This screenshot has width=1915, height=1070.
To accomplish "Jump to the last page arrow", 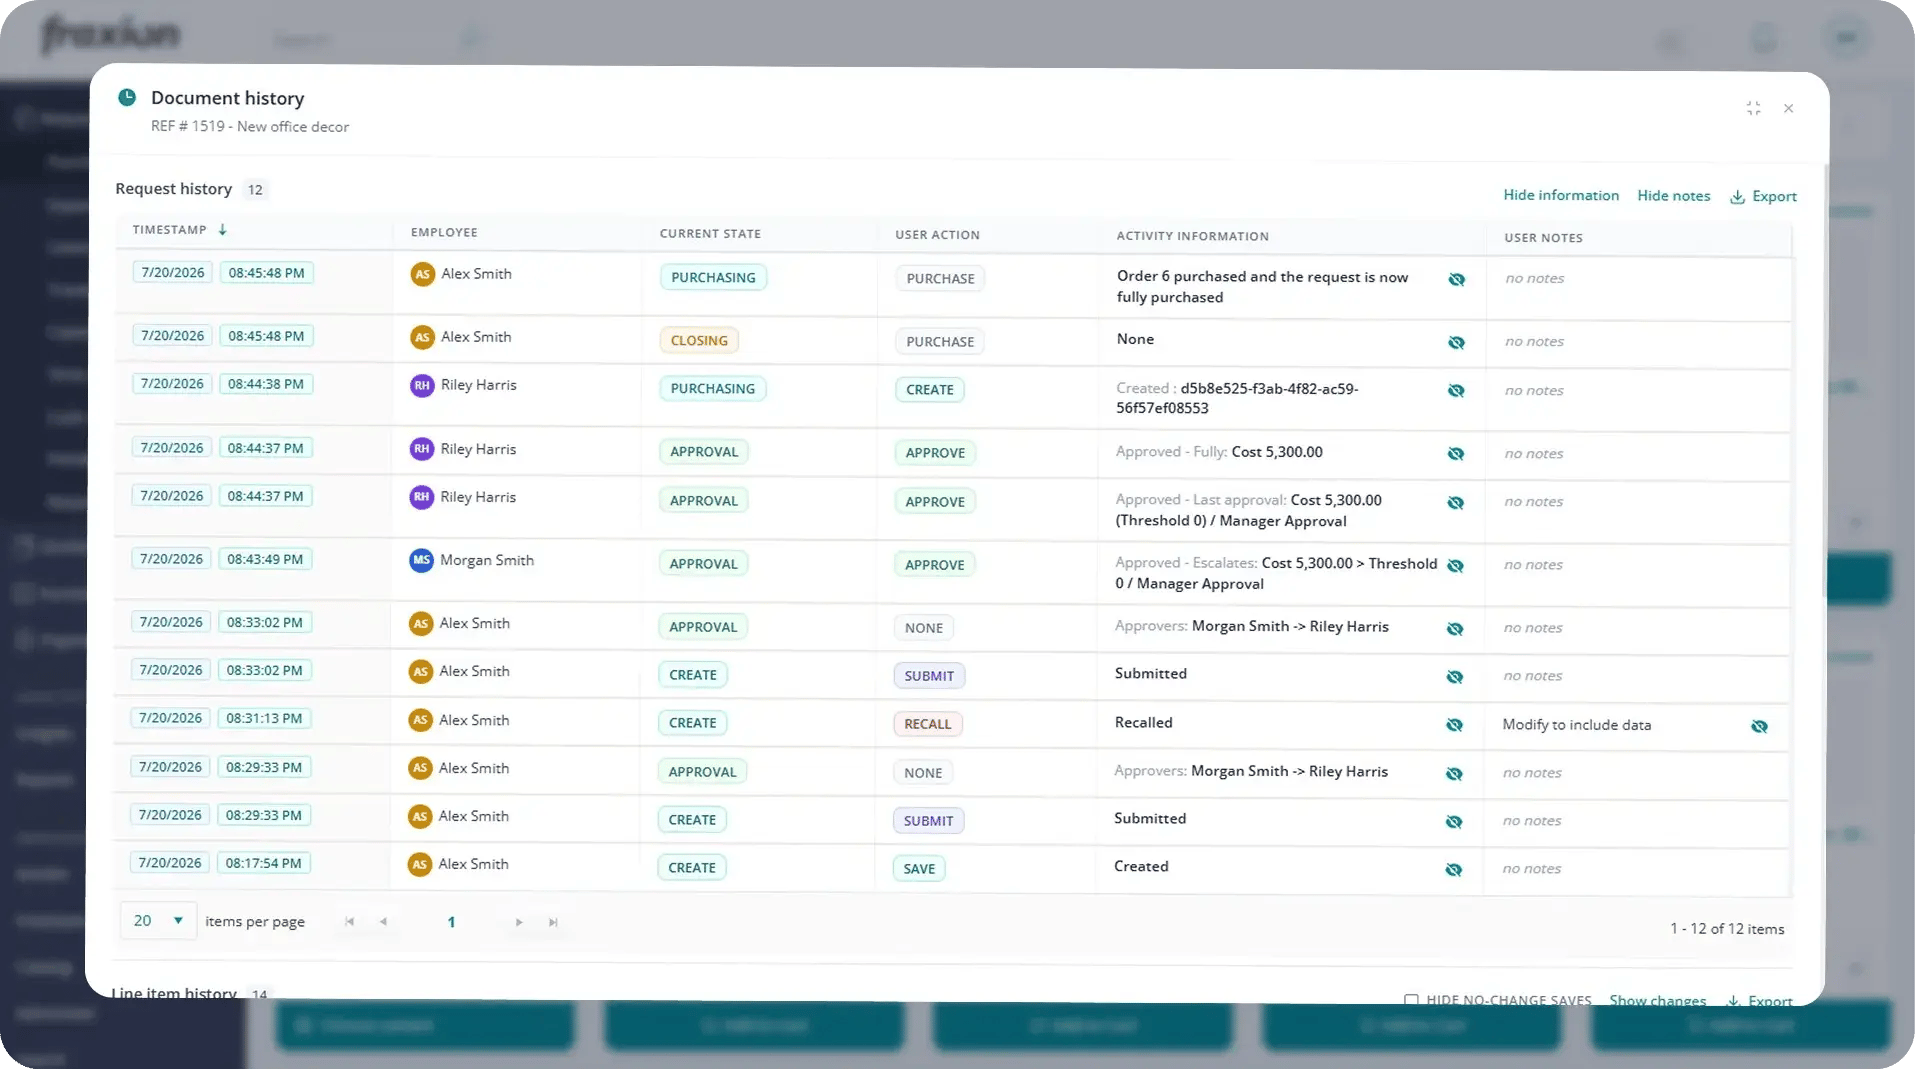I will coord(553,922).
